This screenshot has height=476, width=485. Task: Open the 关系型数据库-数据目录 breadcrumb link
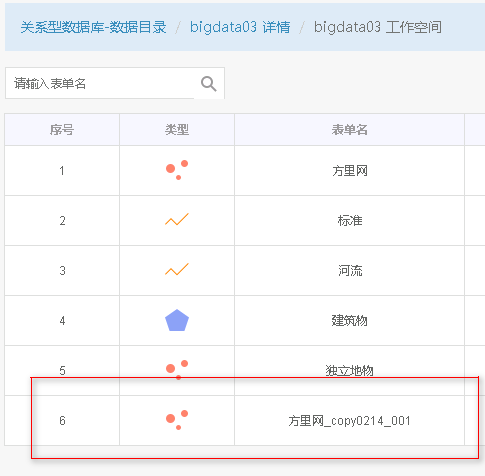pos(93,27)
